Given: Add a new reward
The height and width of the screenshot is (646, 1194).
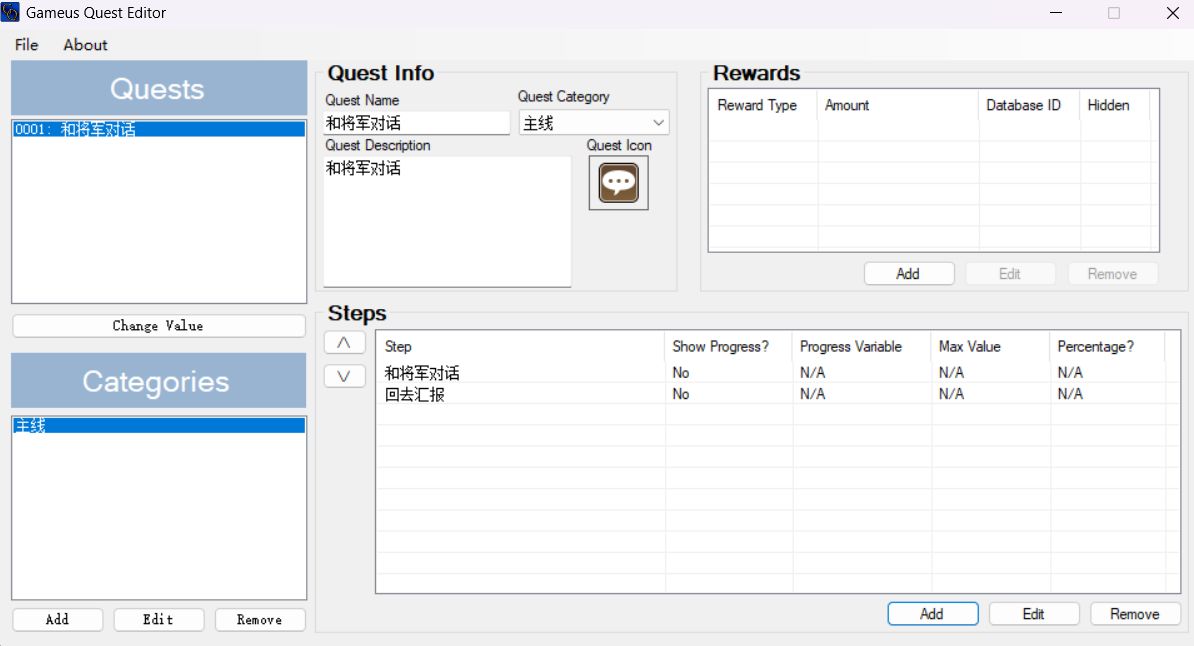Looking at the screenshot, I should [x=908, y=273].
